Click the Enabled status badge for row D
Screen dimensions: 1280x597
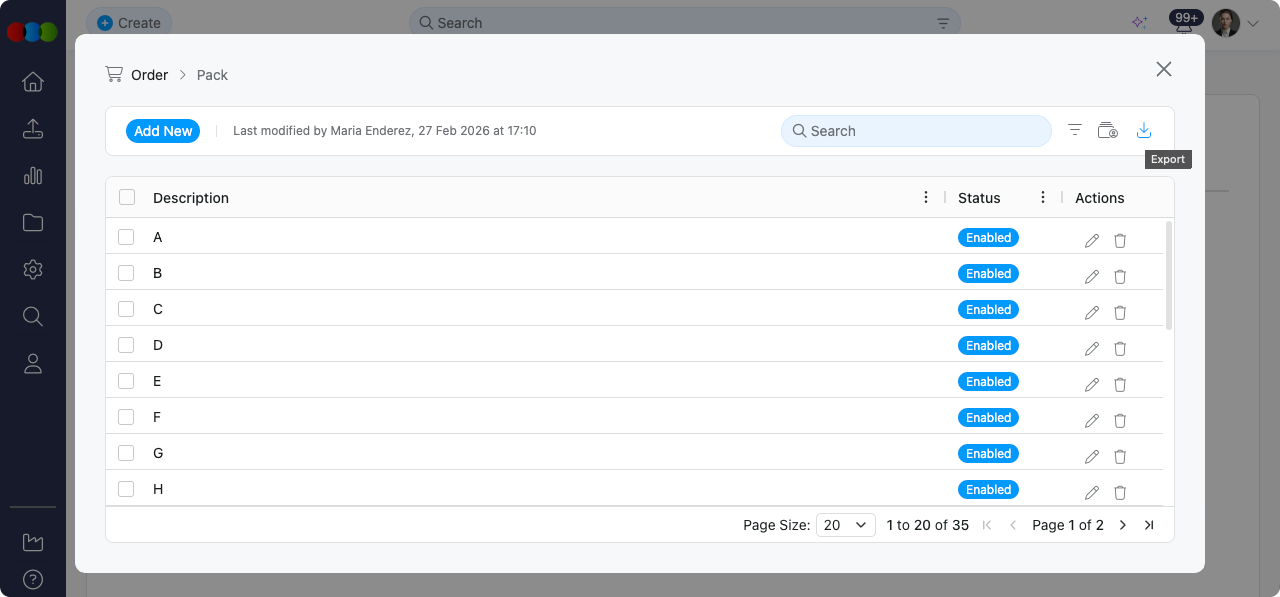point(988,346)
